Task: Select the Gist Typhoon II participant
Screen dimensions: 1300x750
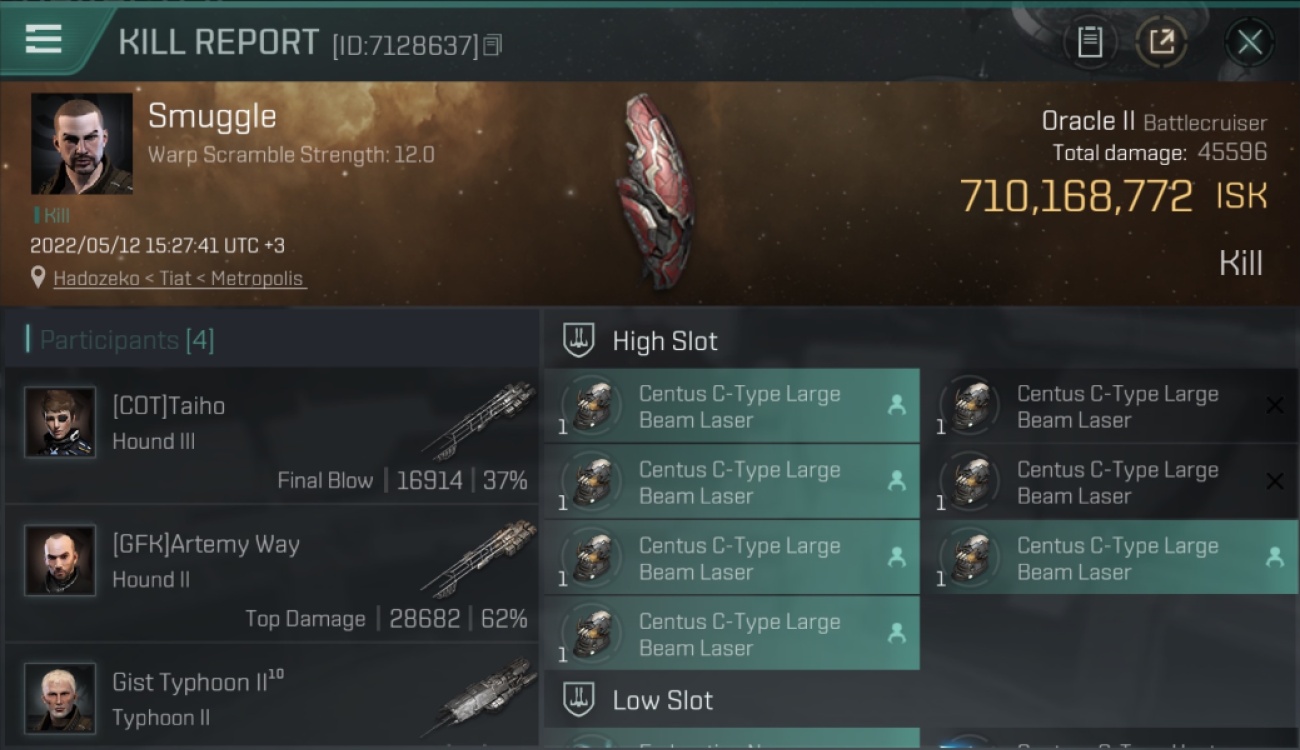Action: pos(271,697)
